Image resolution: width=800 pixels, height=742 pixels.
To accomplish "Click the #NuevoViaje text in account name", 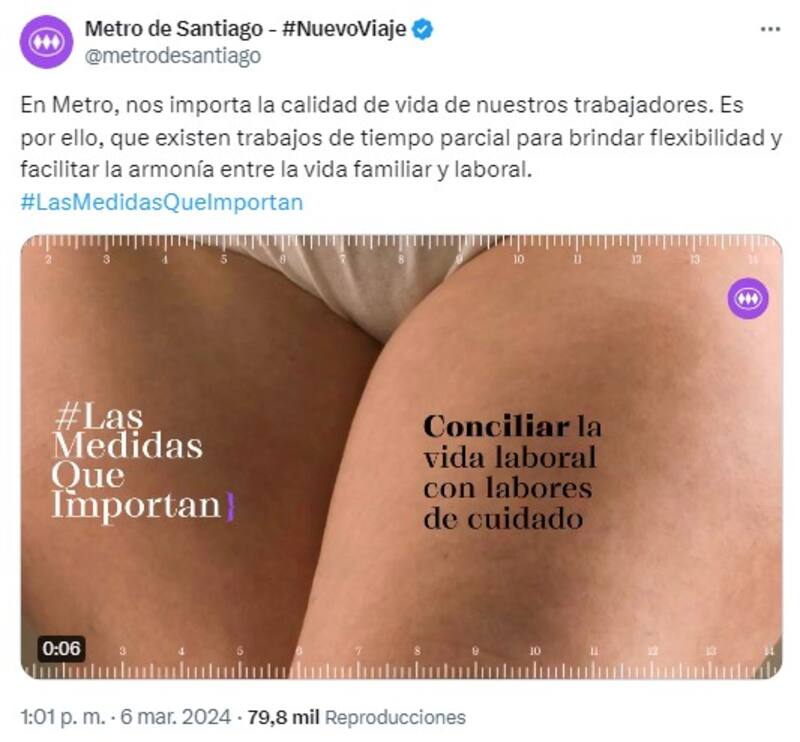I will click(x=344, y=29).
